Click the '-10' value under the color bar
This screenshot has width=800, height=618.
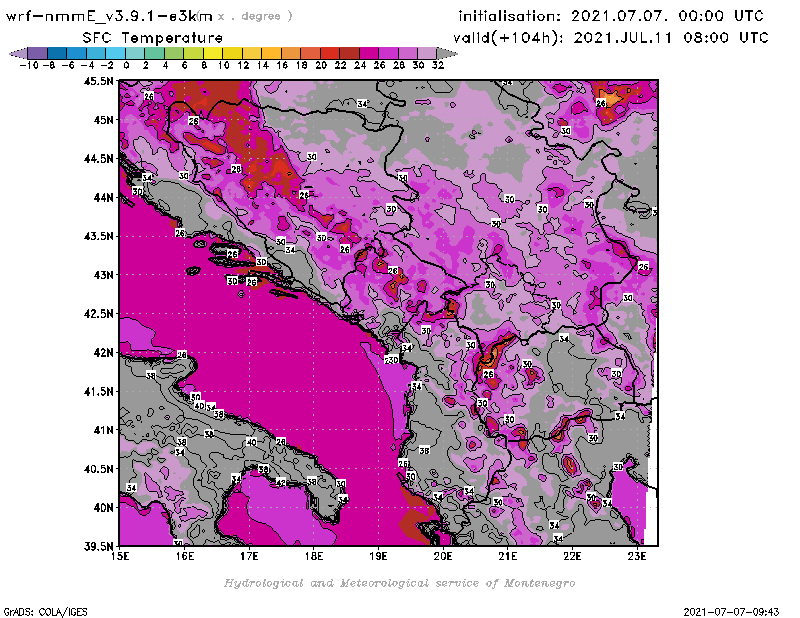[x=29, y=65]
